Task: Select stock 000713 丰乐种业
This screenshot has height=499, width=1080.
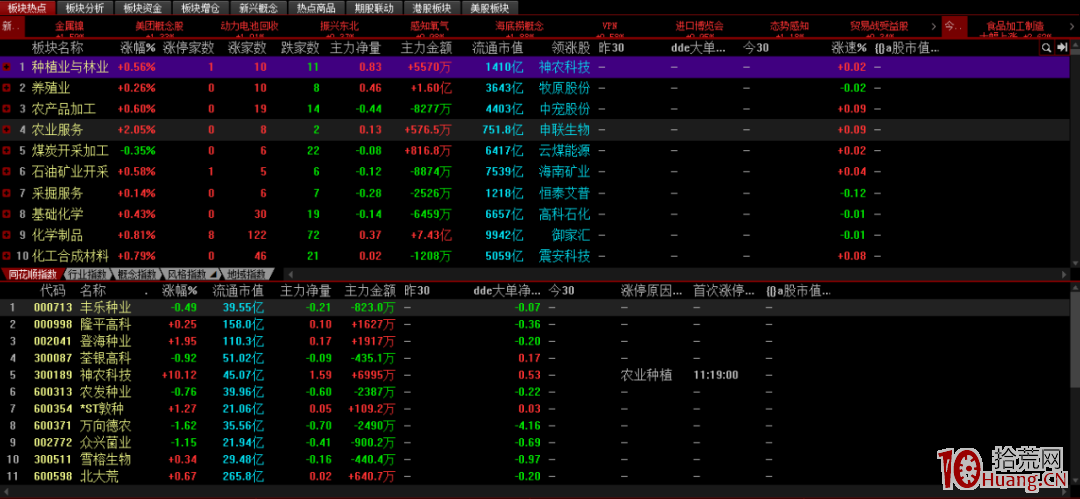Action: (x=534, y=307)
